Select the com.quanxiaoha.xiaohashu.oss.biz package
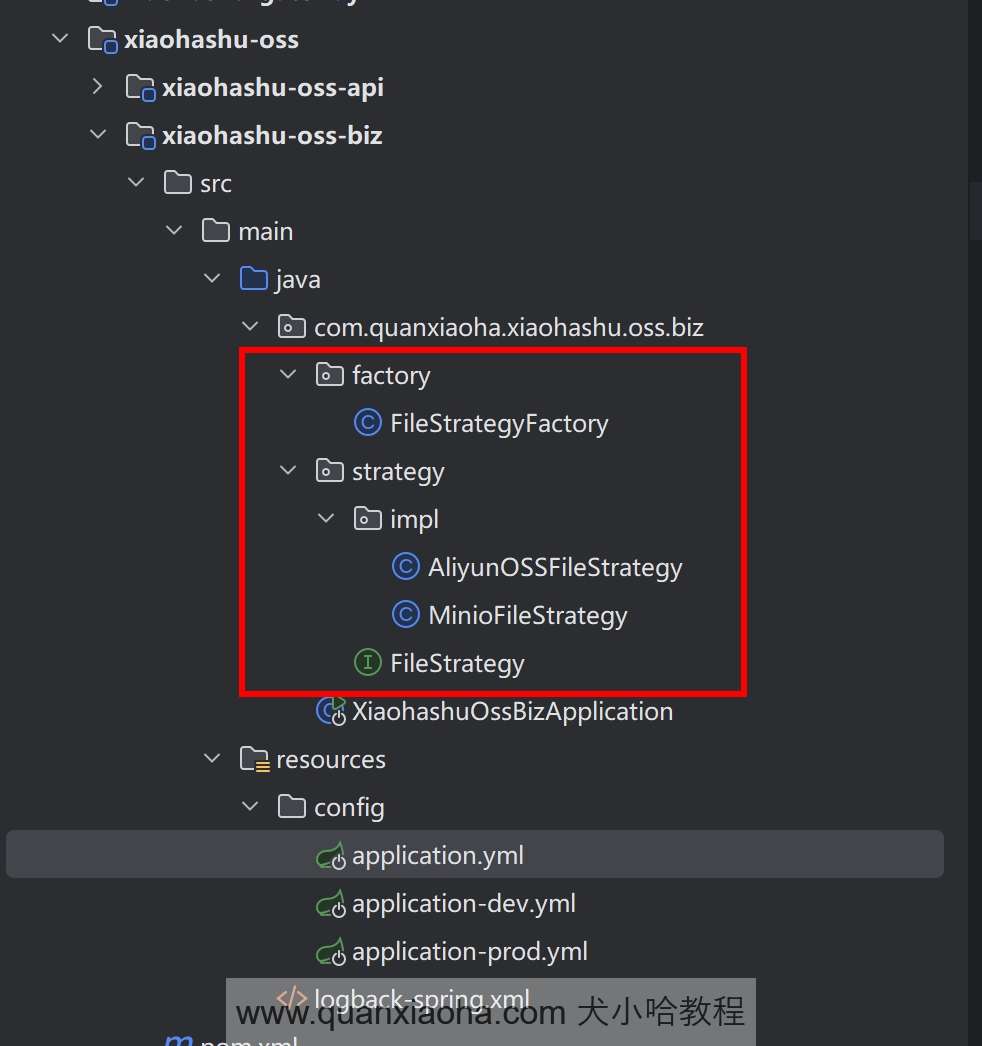Screen dimensions: 982x1046 click(508, 327)
